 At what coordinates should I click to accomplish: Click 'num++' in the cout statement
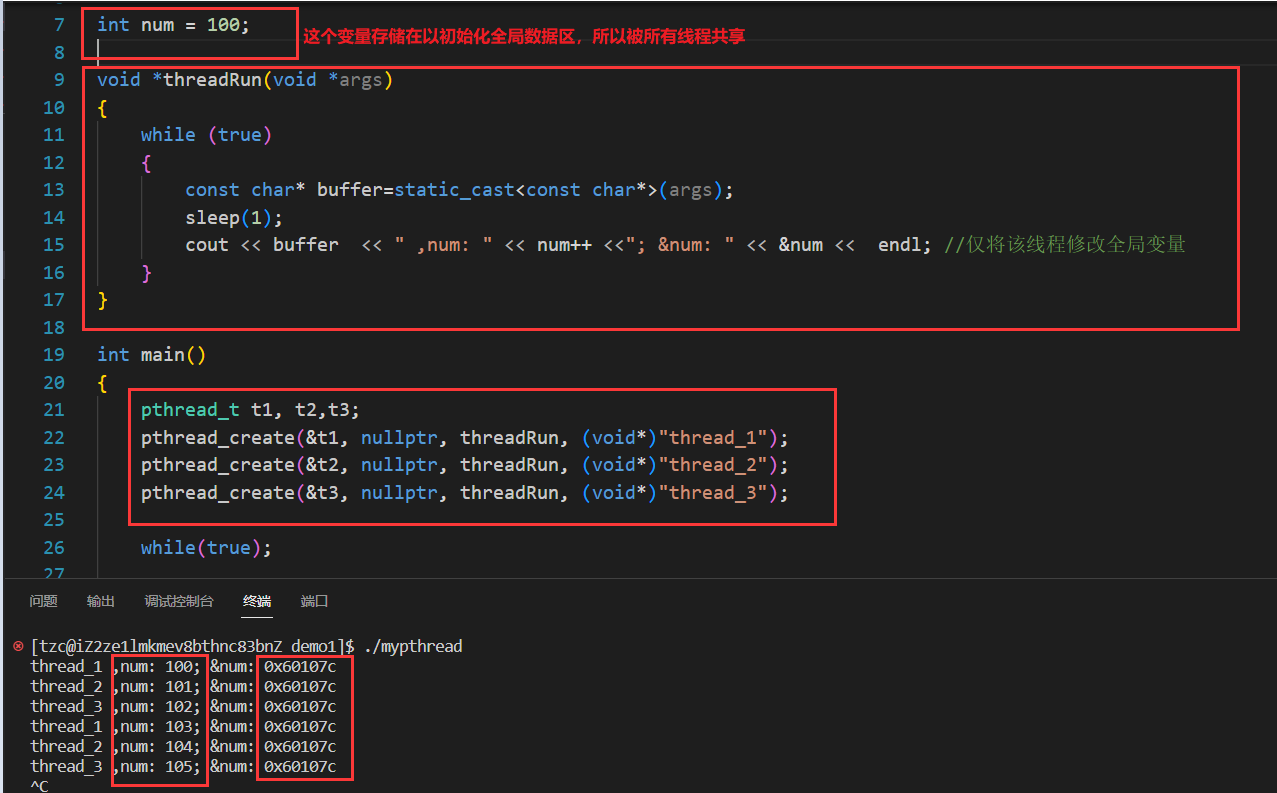click(564, 245)
